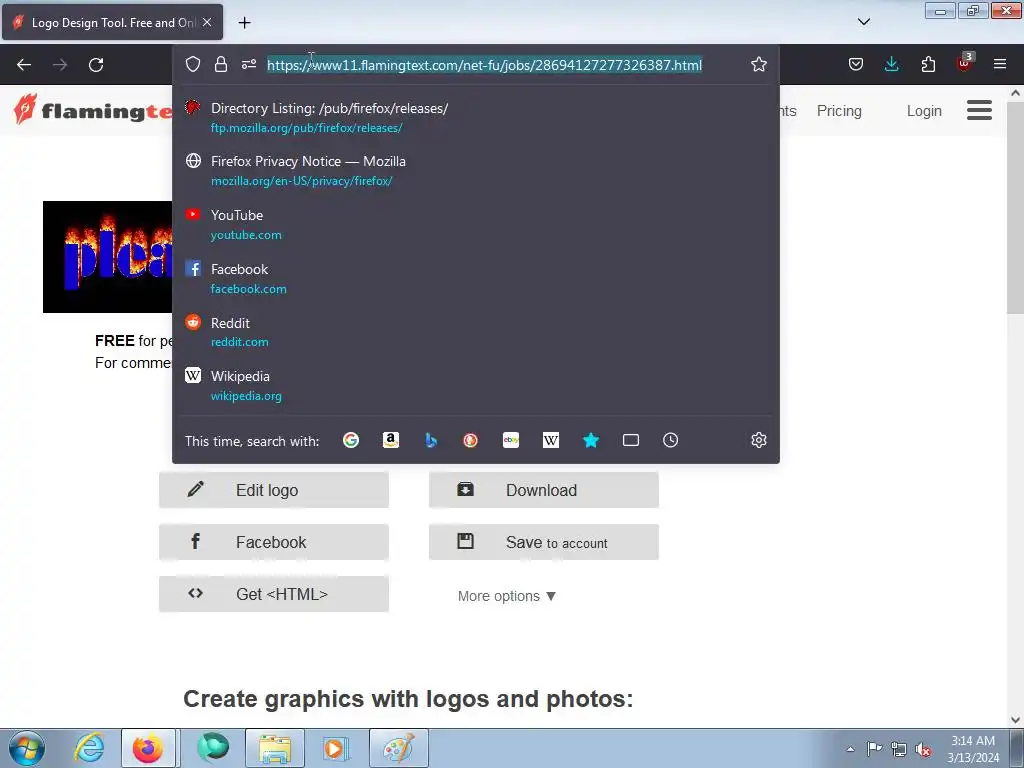Click Get <HTML> button

[274, 594]
